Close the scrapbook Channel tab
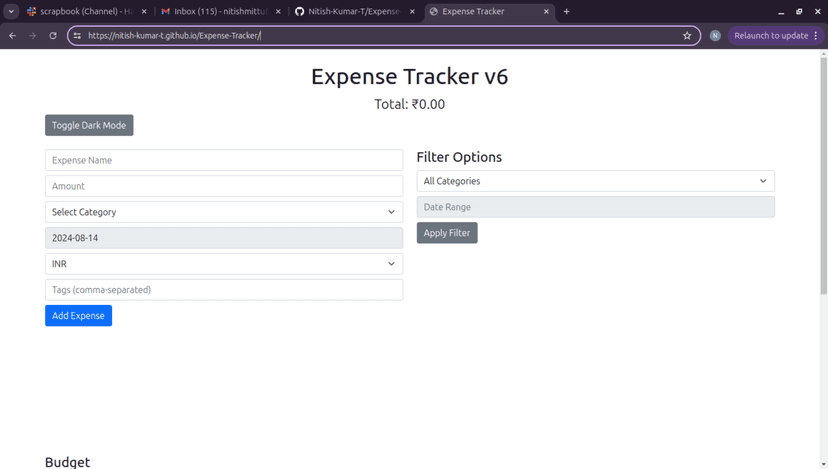Screen dimensions: 828x469 pyautogui.click(x=144, y=11)
